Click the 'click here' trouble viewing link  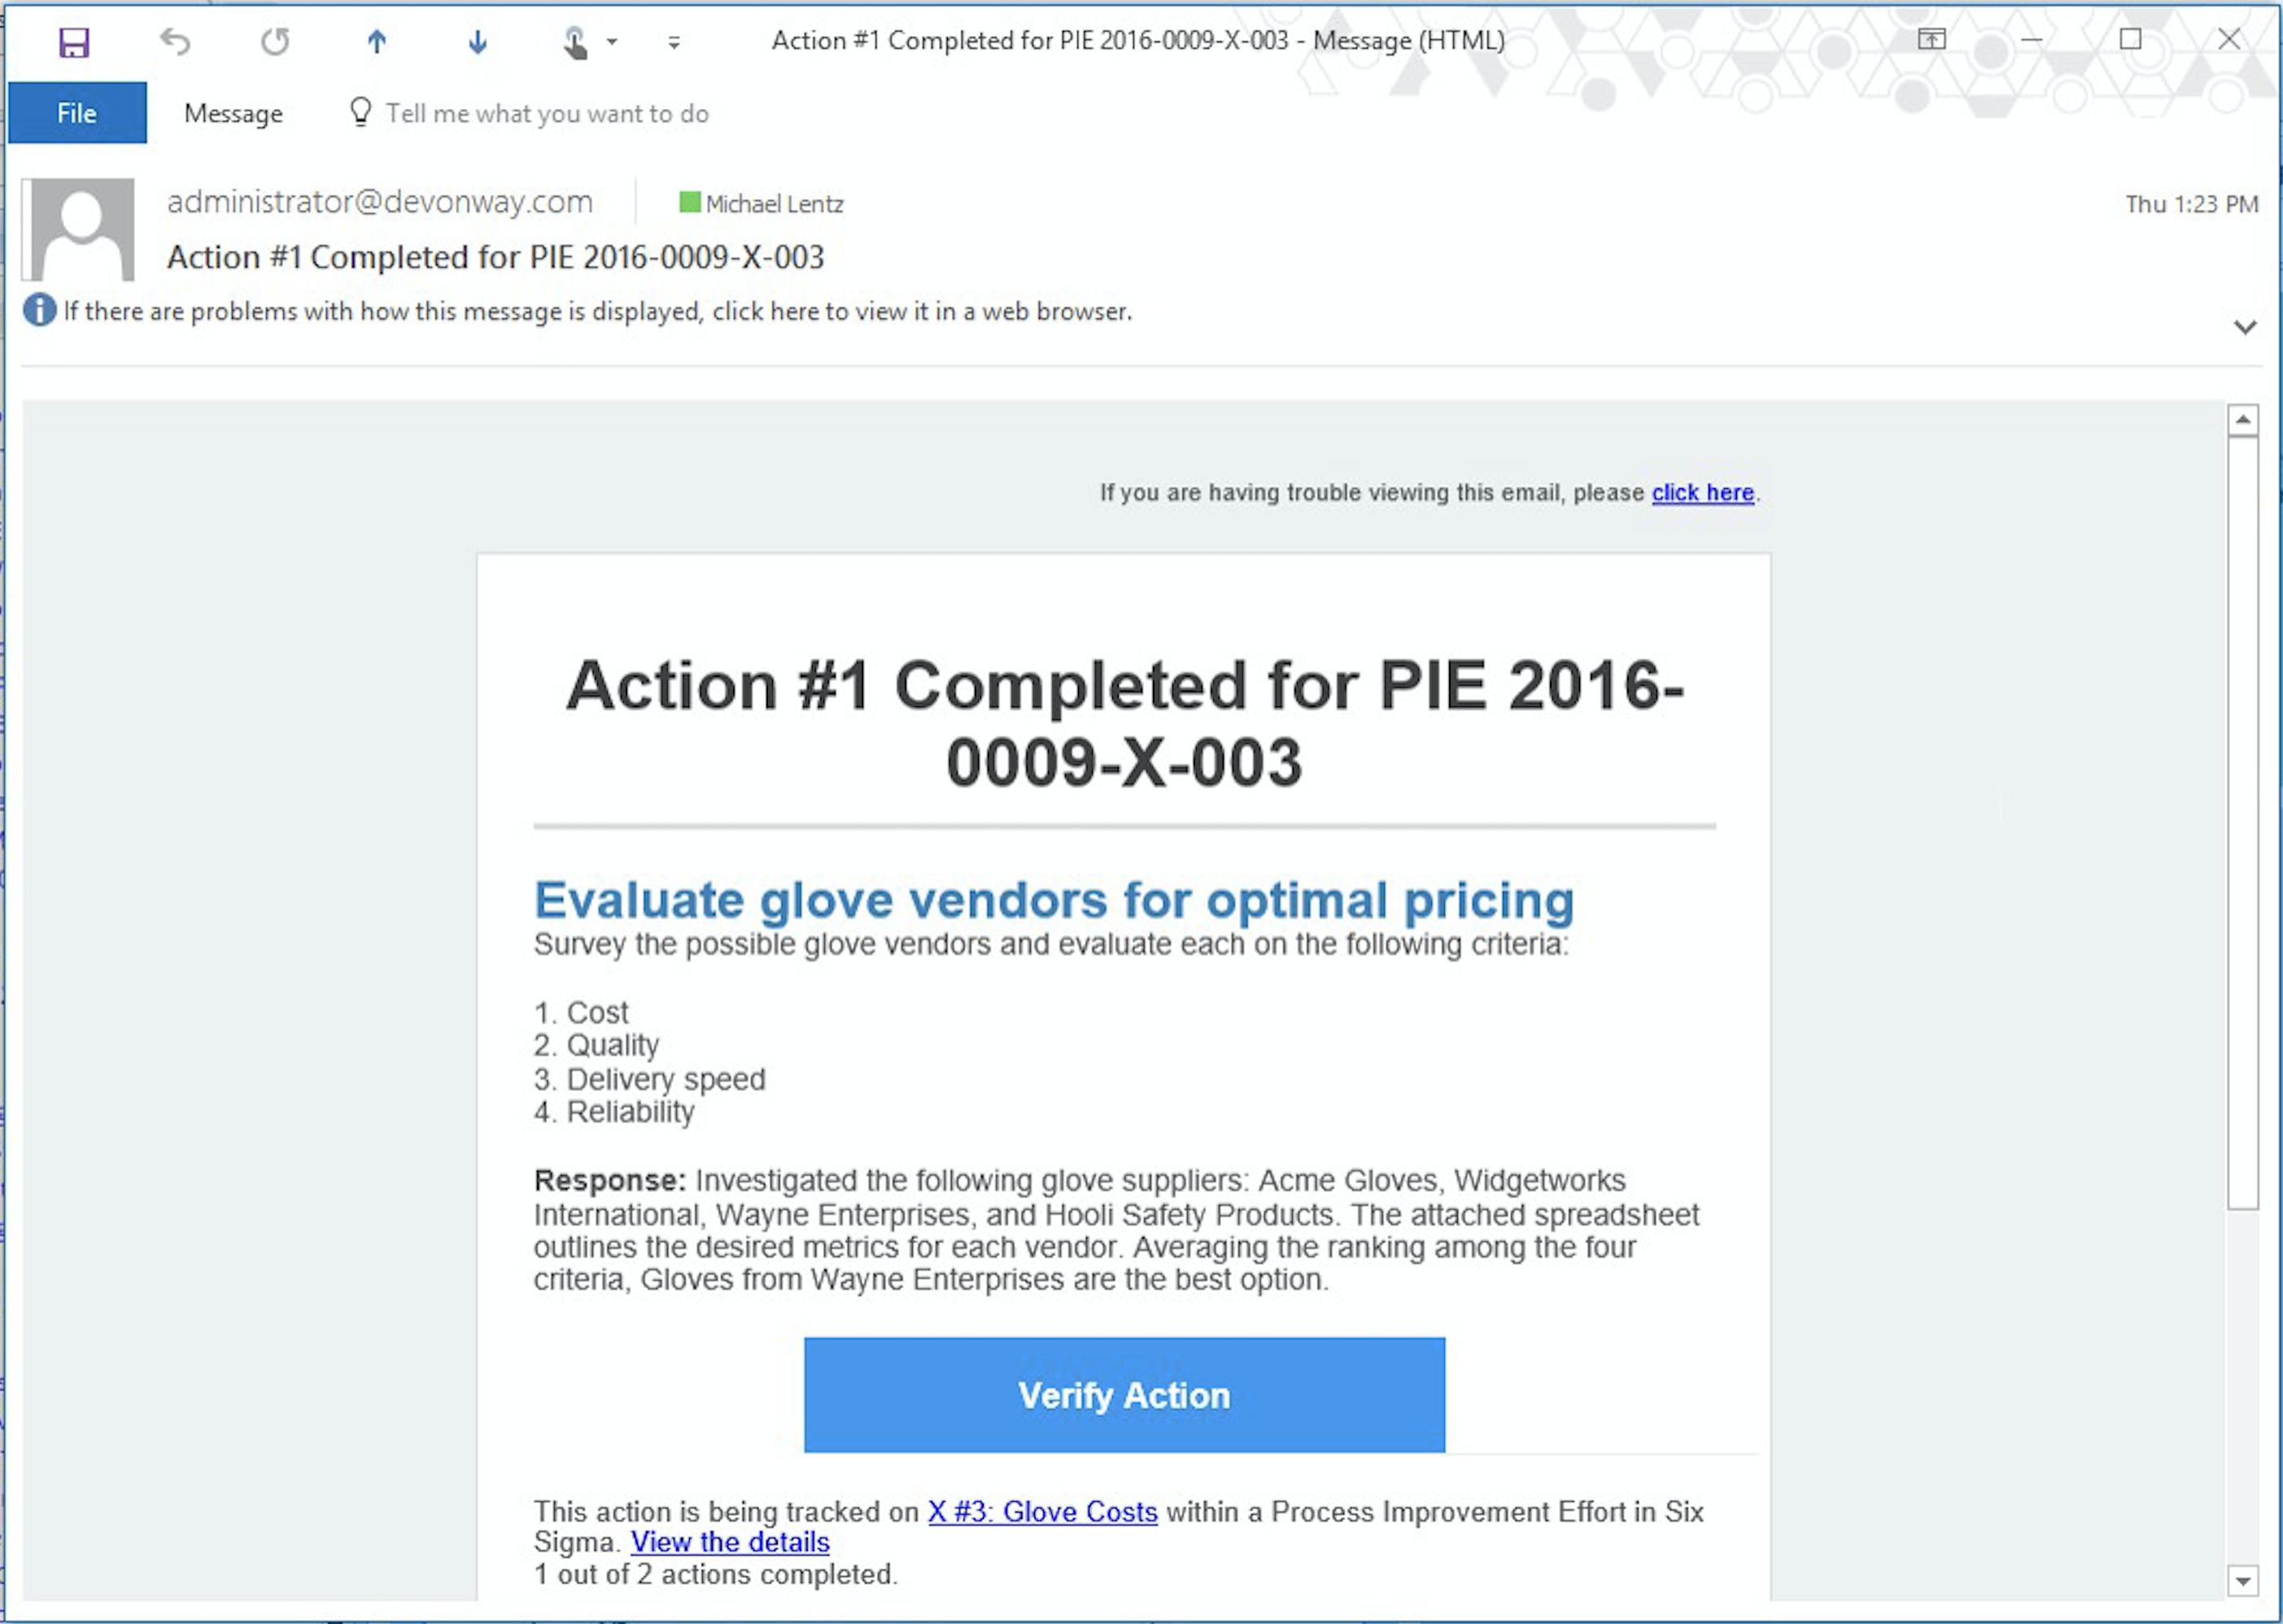click(x=1702, y=493)
